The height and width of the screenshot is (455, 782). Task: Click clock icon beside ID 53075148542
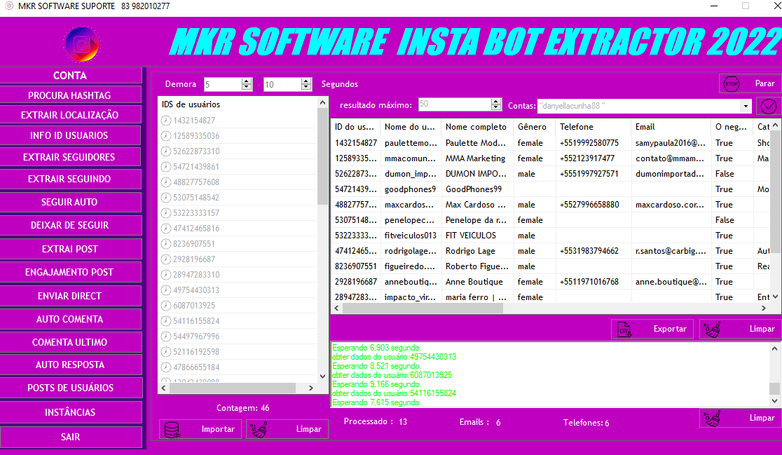pos(166,198)
